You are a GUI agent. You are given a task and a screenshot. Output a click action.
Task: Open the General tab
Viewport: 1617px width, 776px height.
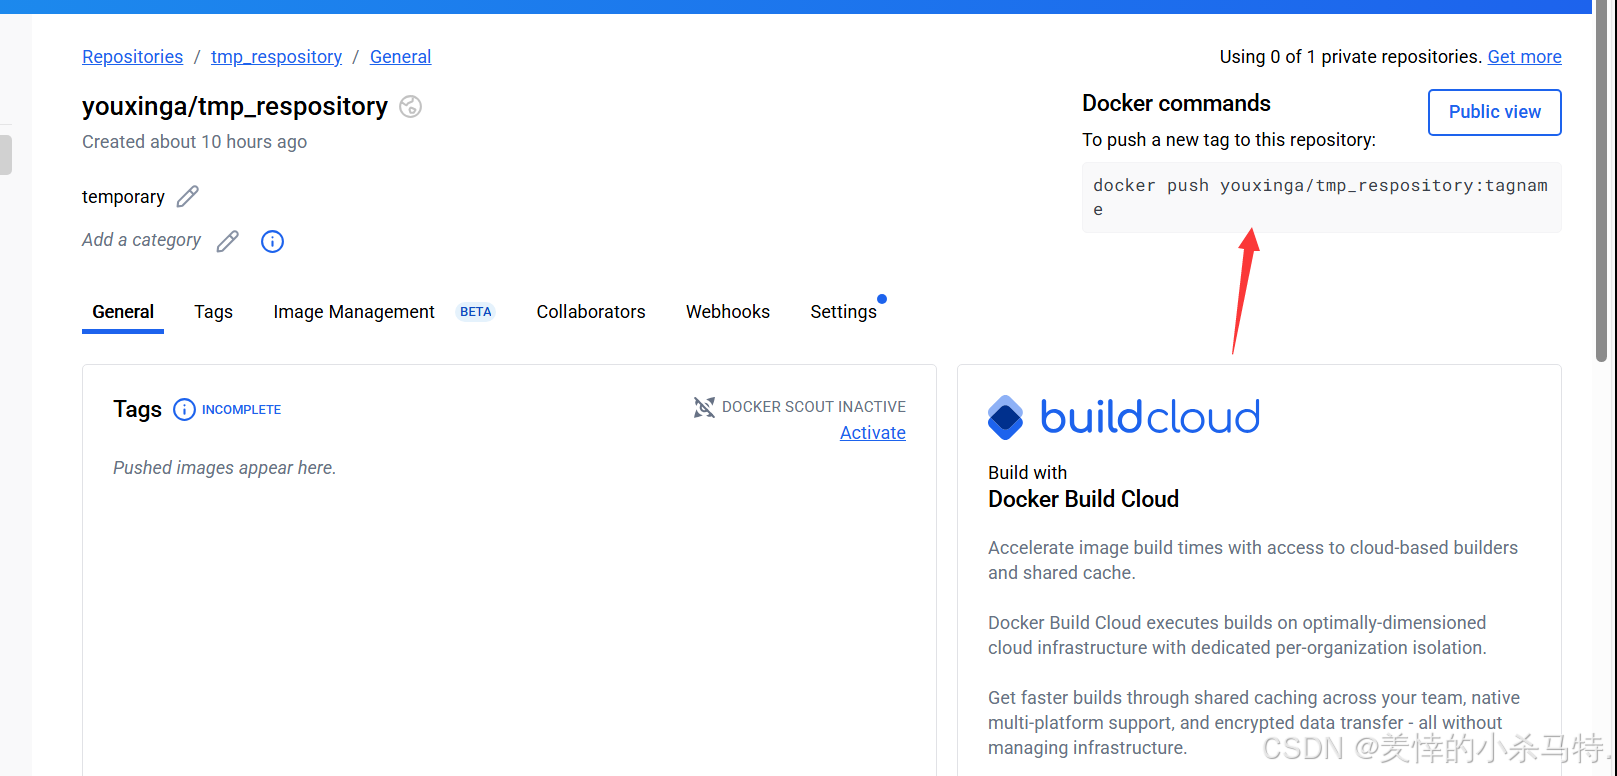pyautogui.click(x=123, y=312)
